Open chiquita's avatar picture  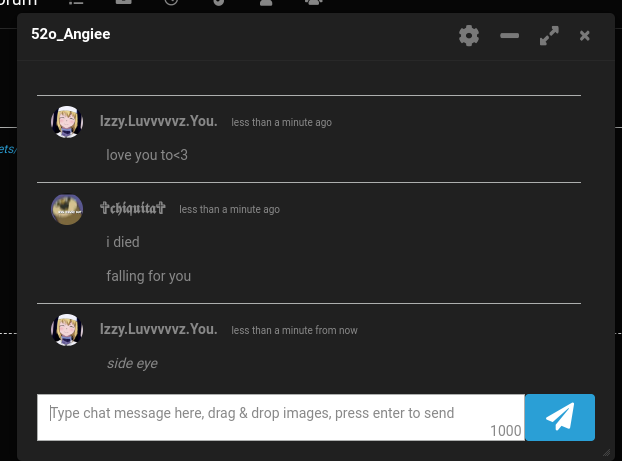67,209
